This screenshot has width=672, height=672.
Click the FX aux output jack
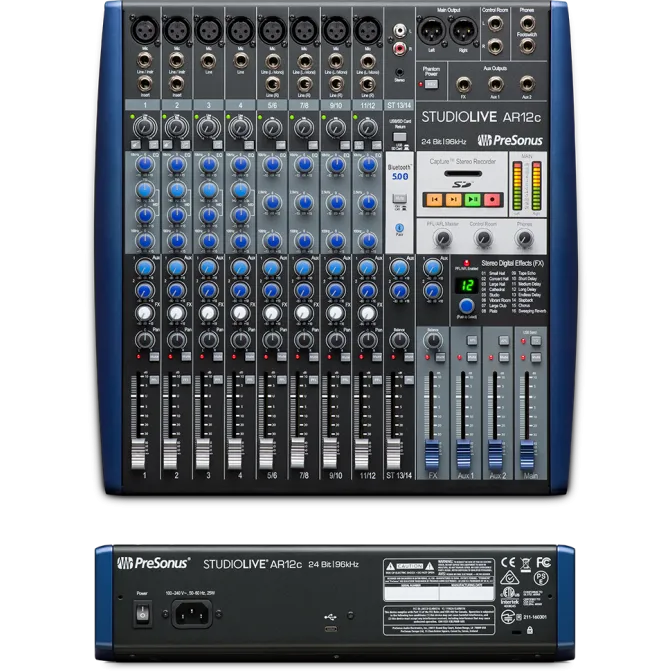click(x=463, y=84)
